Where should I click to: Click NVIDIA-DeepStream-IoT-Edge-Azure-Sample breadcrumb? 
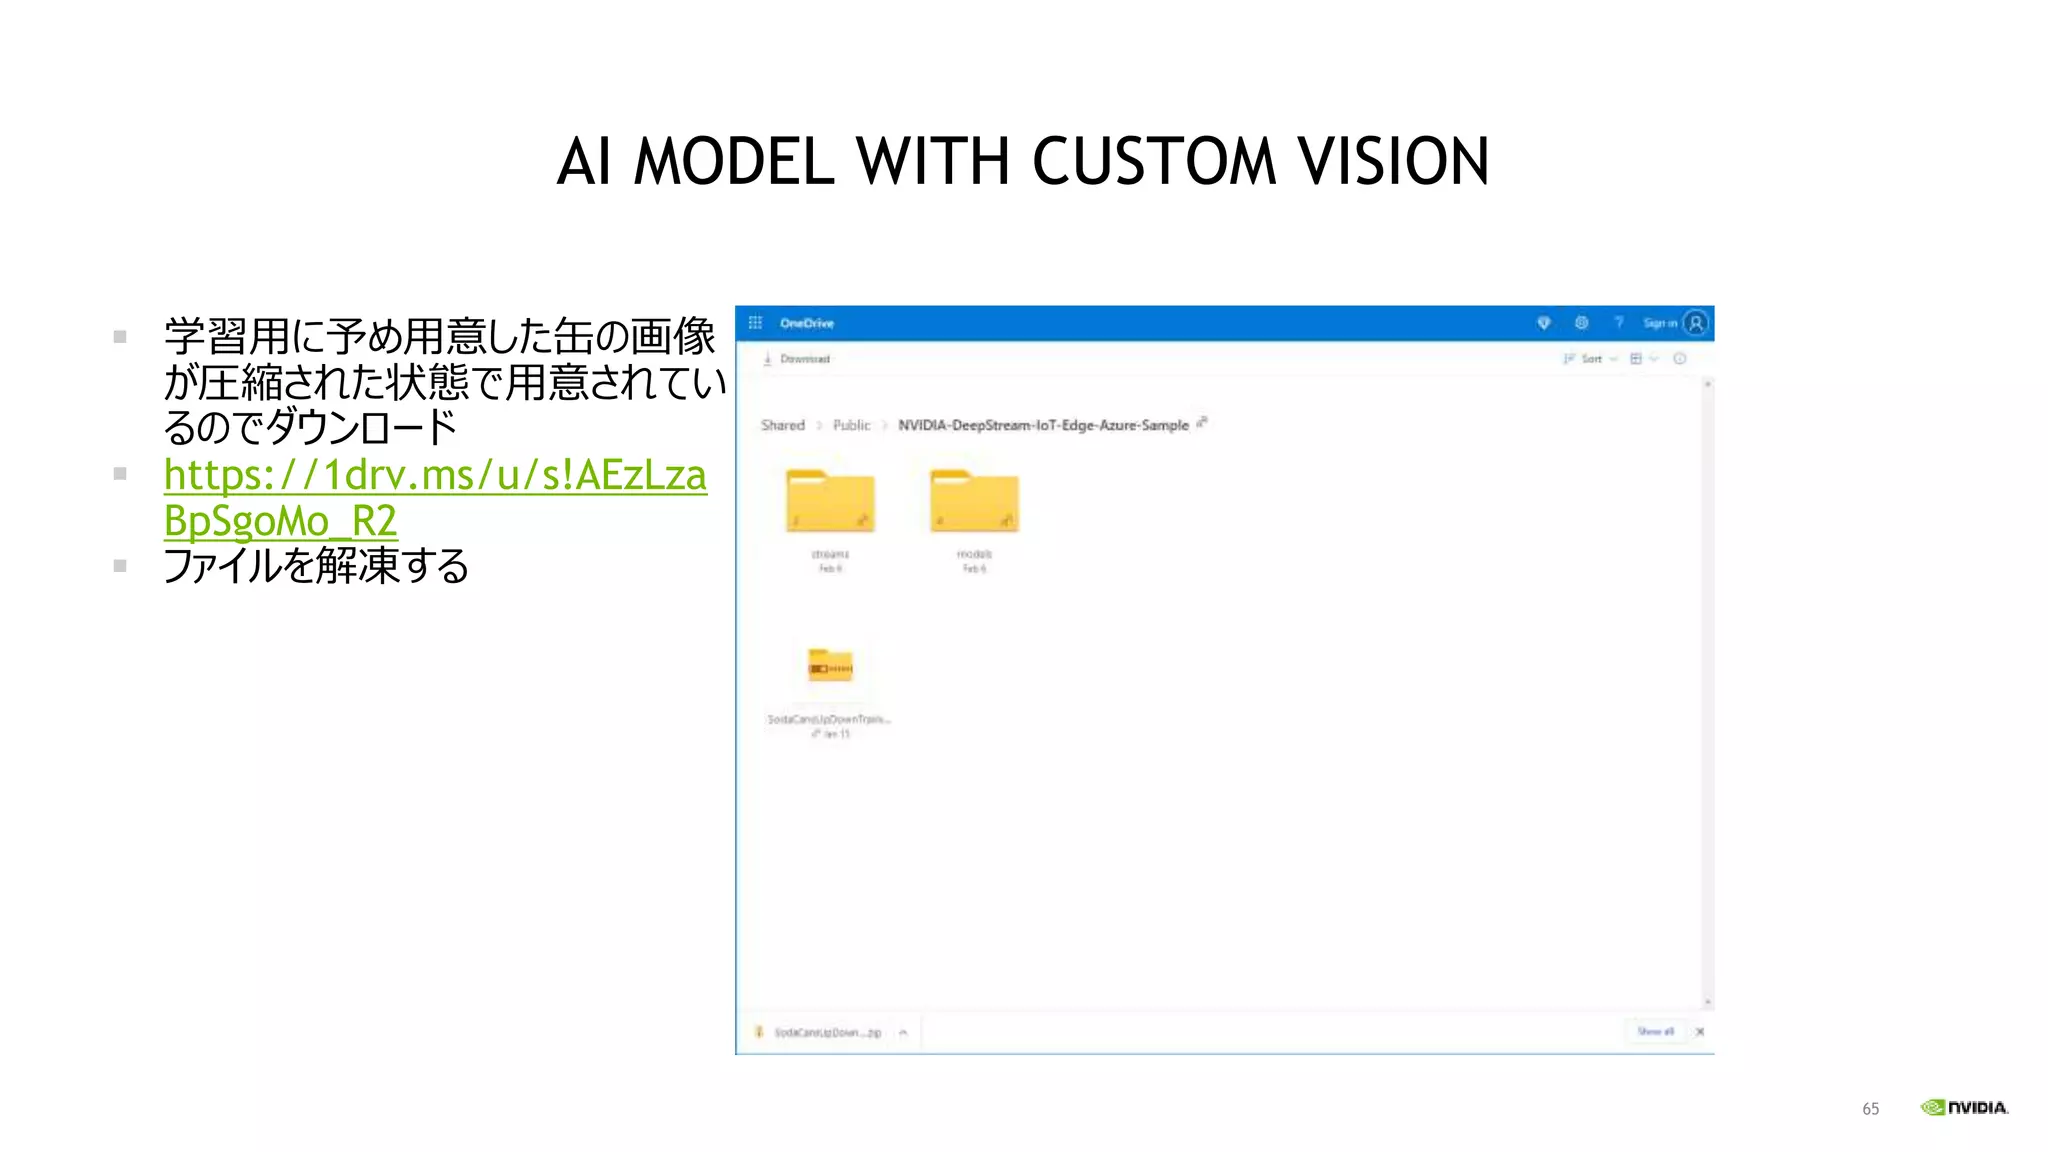point(1043,425)
